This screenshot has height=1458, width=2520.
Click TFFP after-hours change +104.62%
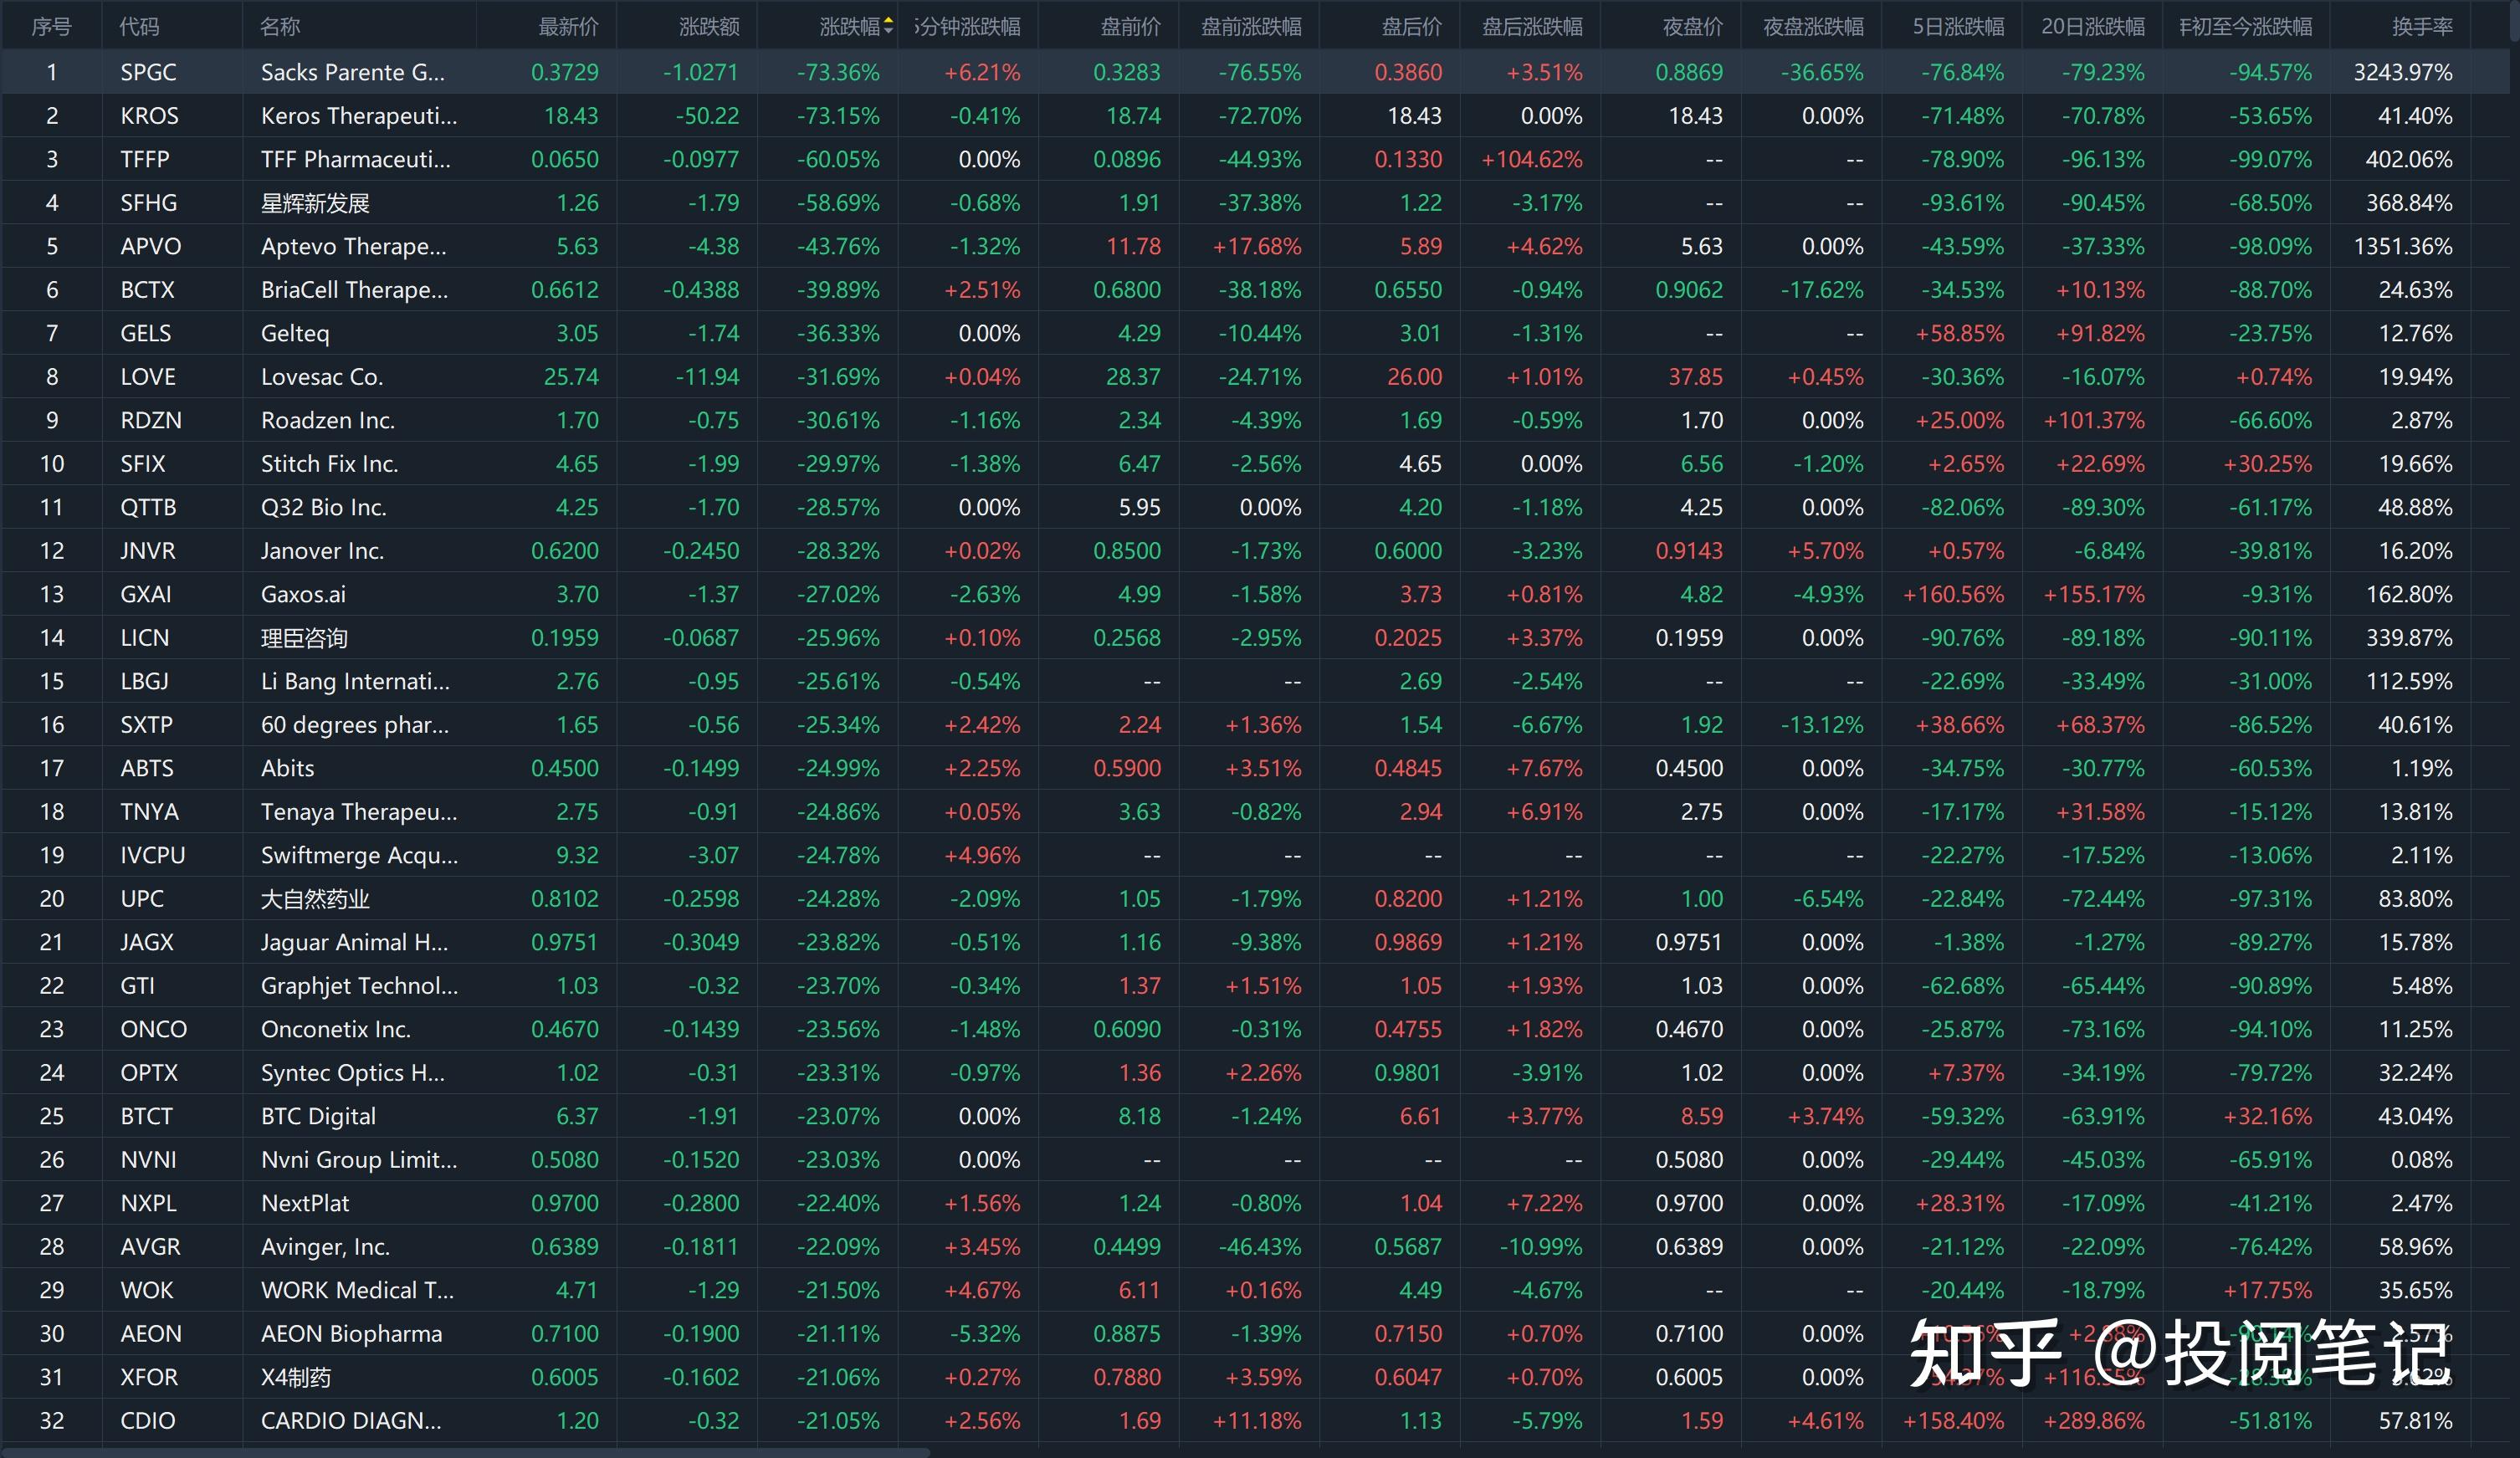click(1532, 159)
